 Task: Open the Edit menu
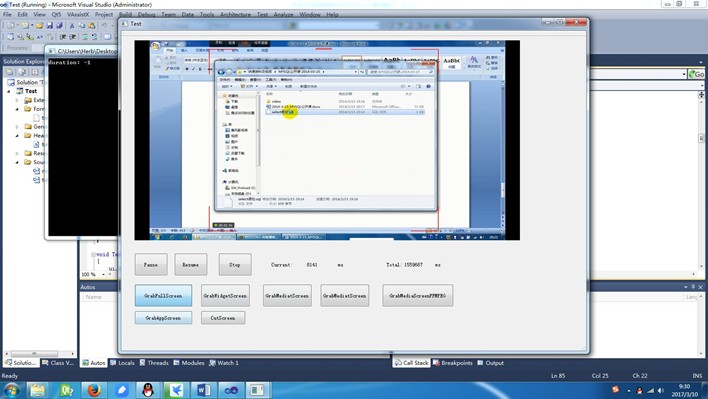point(22,14)
